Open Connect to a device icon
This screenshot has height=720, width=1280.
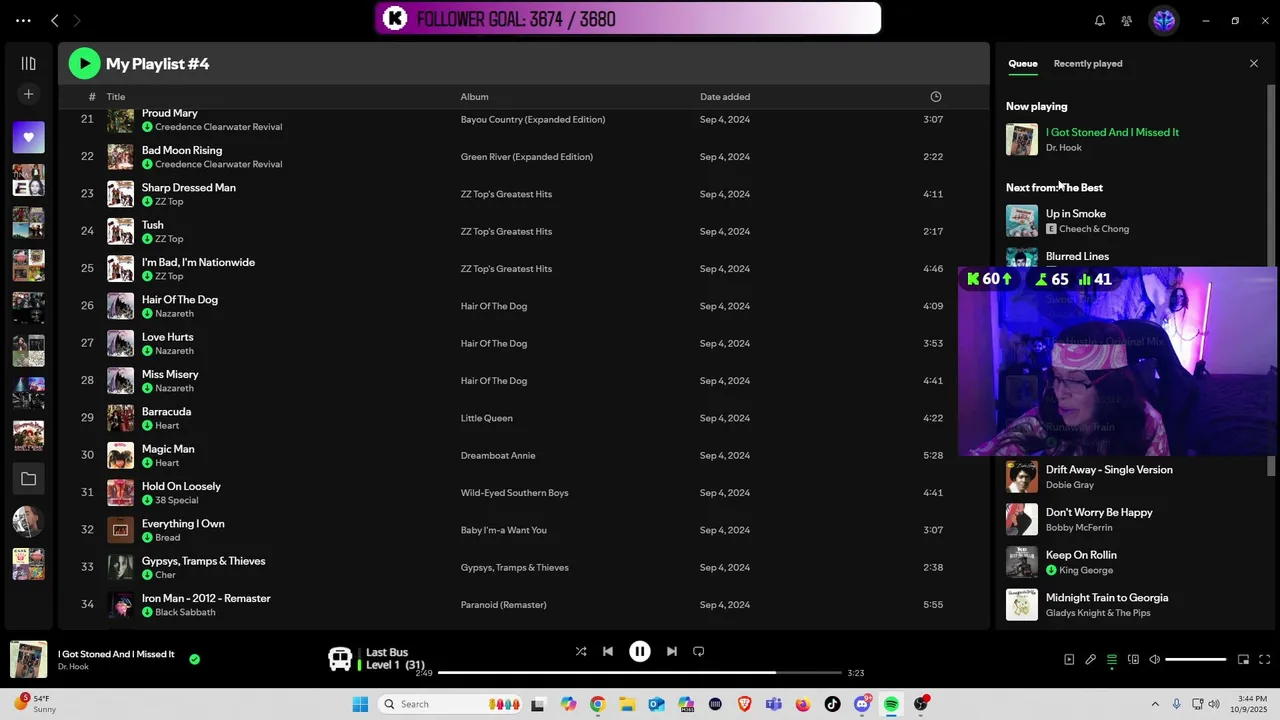(1133, 659)
